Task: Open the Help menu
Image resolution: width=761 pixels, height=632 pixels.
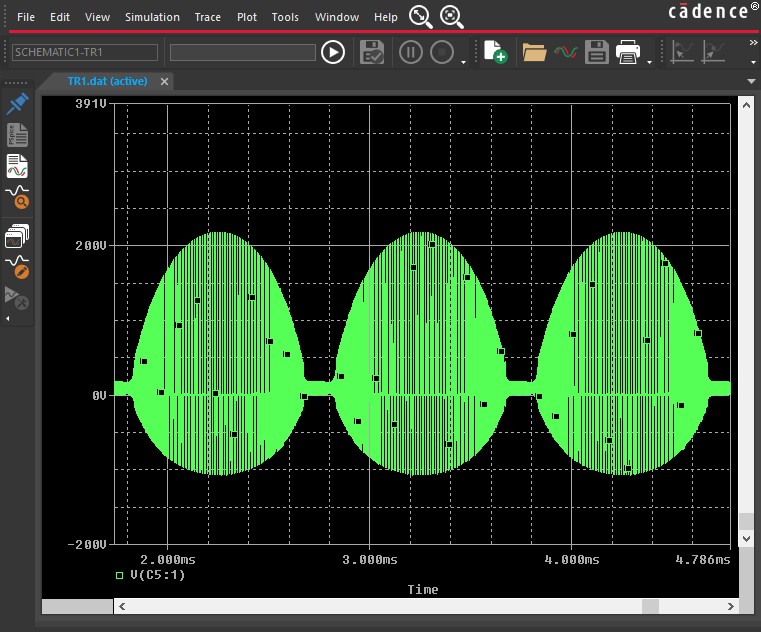Action: 386,17
